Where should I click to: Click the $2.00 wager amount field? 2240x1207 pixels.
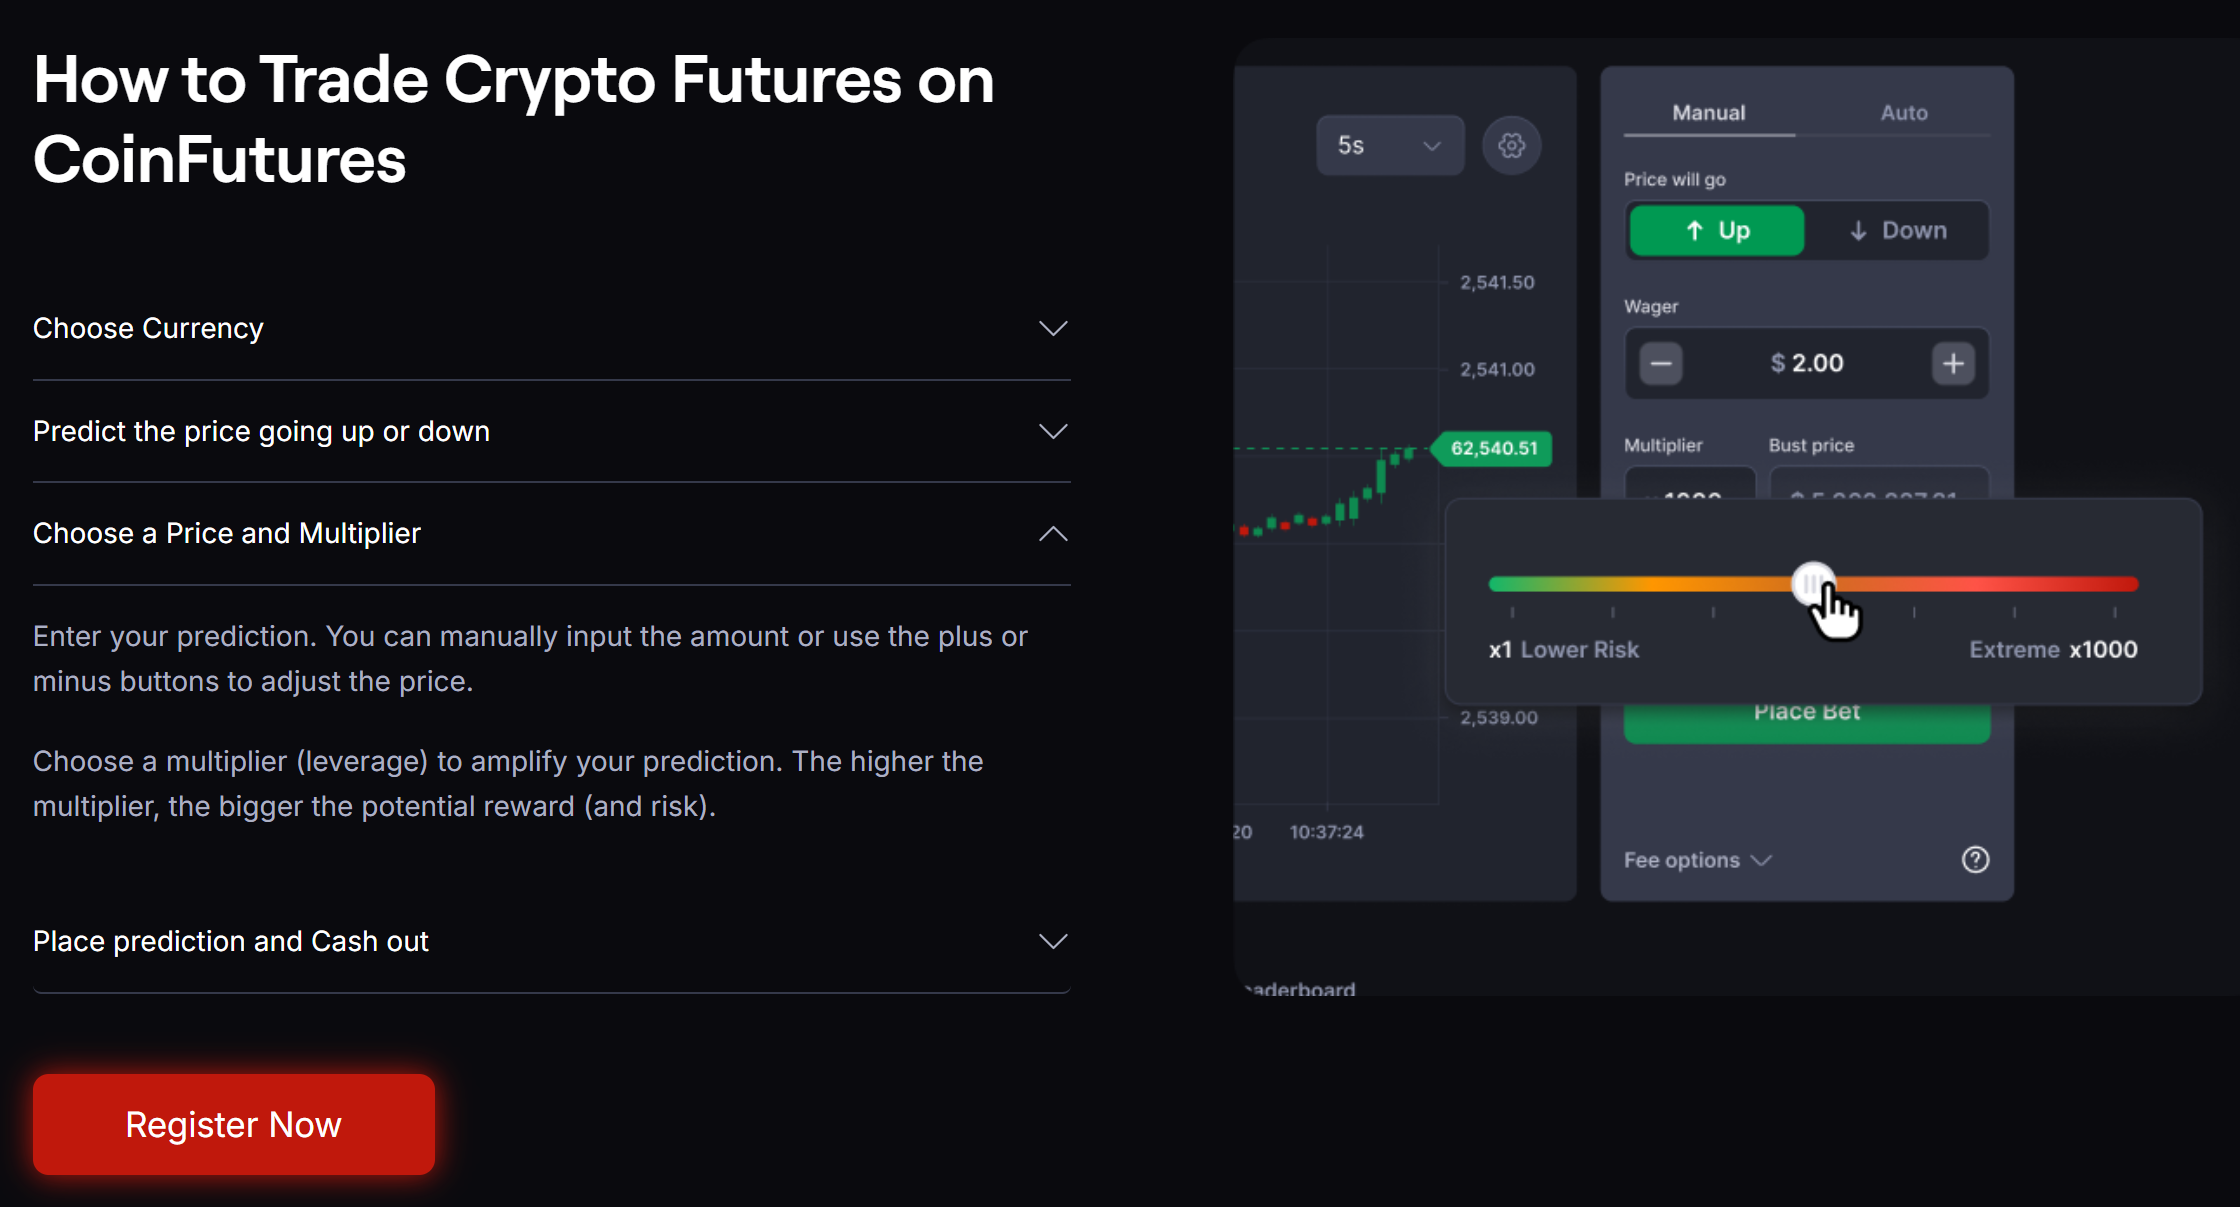1806,363
